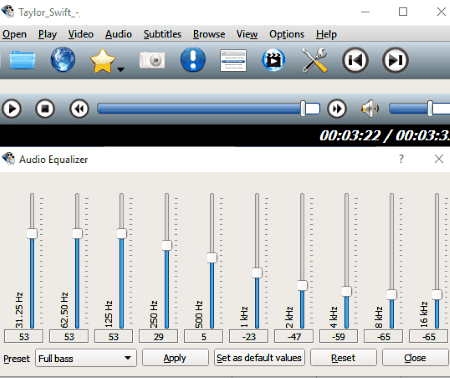Click the film clapper icon
Viewport: 450px width, 378px height.
273,60
